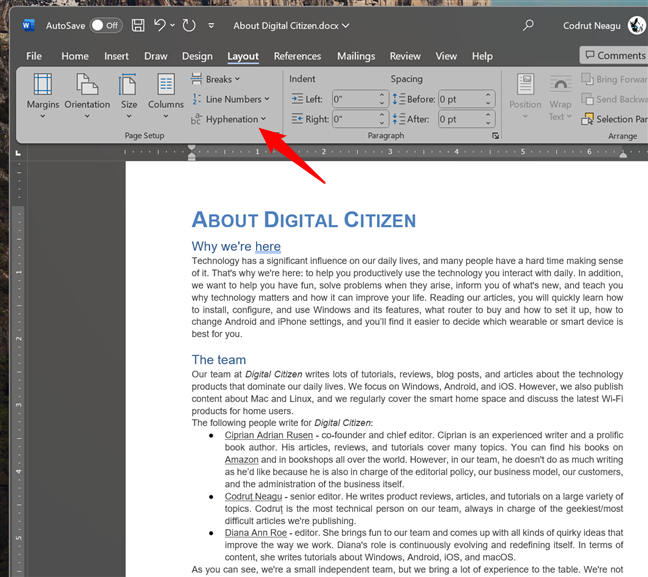Select the Layout tab

(243, 56)
